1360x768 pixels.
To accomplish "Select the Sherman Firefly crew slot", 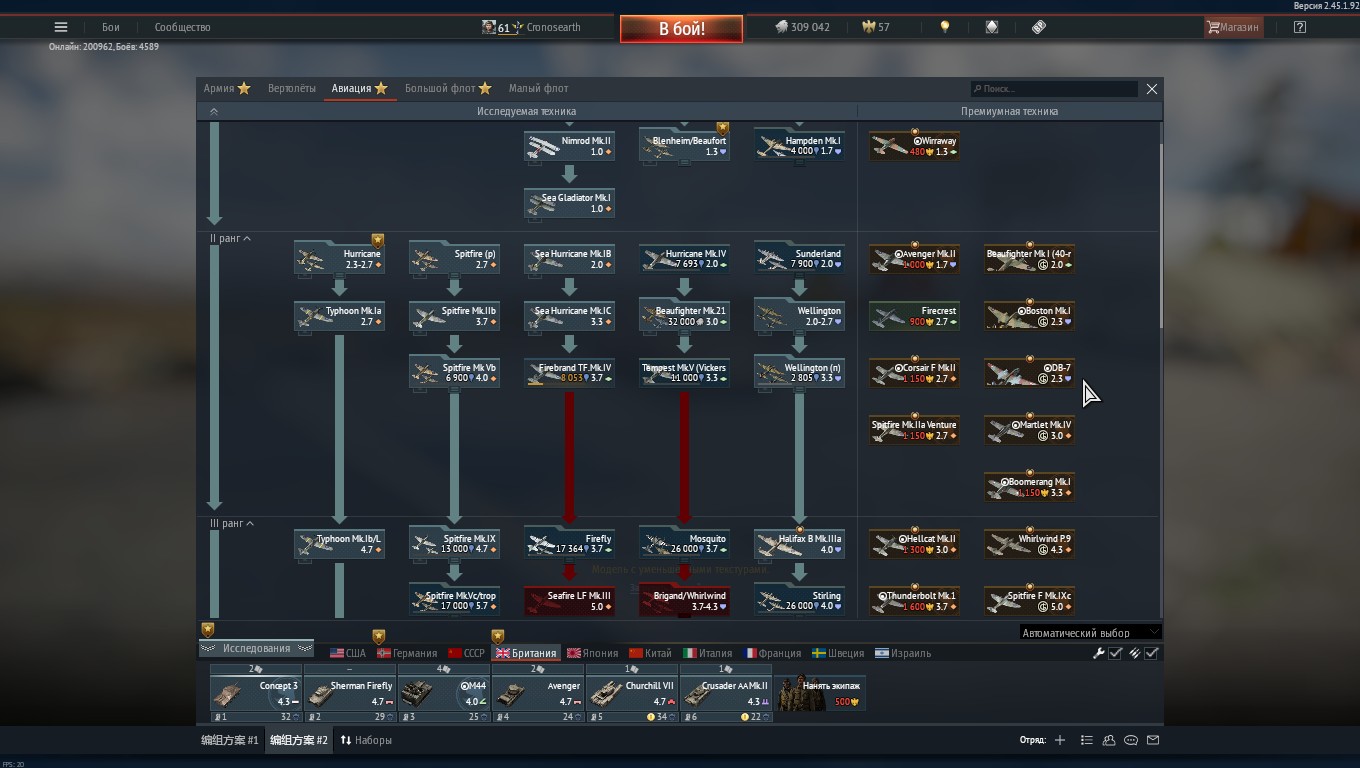I will point(350,693).
